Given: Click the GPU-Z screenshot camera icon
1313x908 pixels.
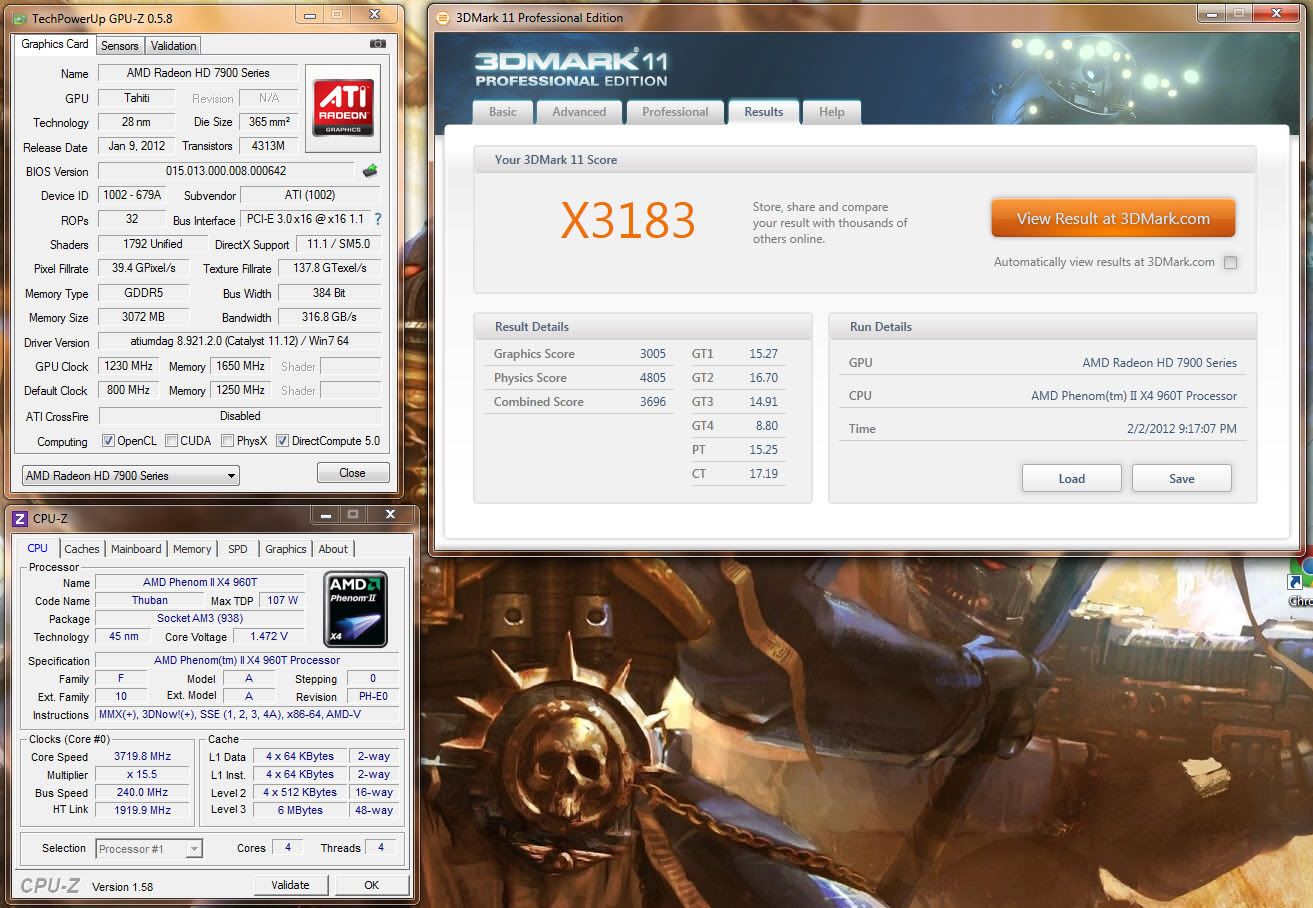Looking at the screenshot, I should pos(378,44).
